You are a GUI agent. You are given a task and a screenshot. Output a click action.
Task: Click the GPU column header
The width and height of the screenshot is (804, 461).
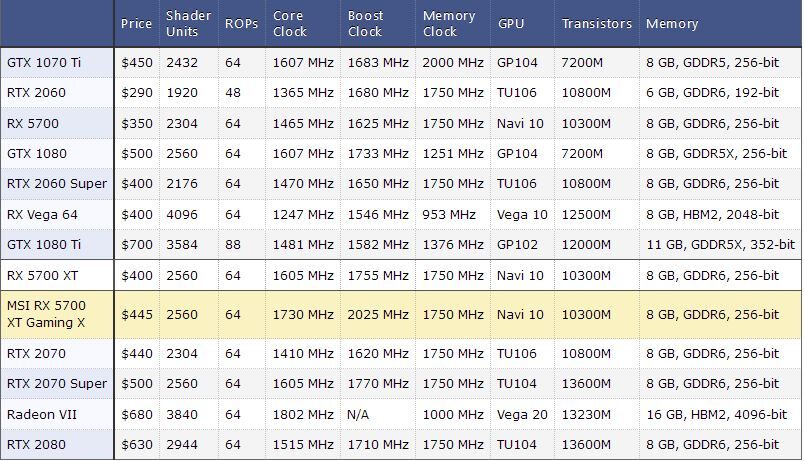pos(511,24)
